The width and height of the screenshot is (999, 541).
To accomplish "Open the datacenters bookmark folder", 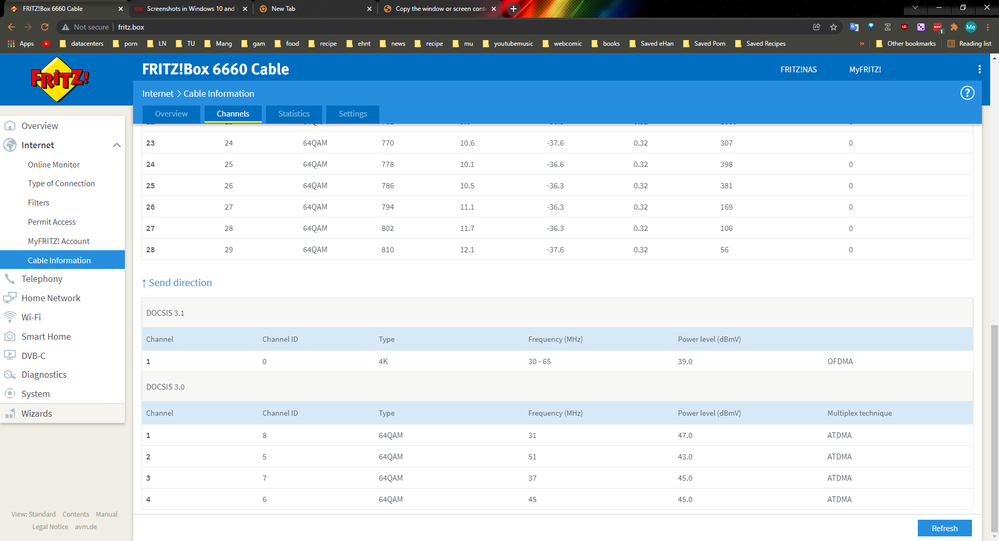I will click(x=81, y=43).
